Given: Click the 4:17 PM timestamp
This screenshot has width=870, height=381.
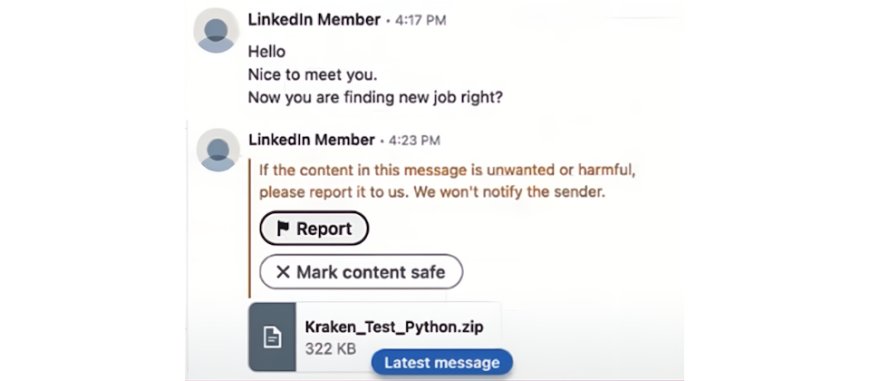Looking at the screenshot, I should tap(421, 21).
